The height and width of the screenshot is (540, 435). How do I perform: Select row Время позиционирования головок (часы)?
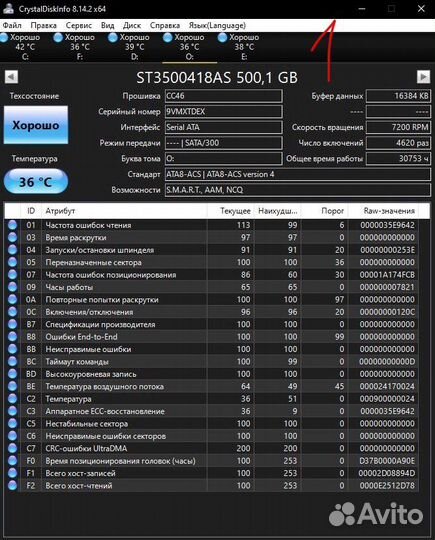(212, 461)
